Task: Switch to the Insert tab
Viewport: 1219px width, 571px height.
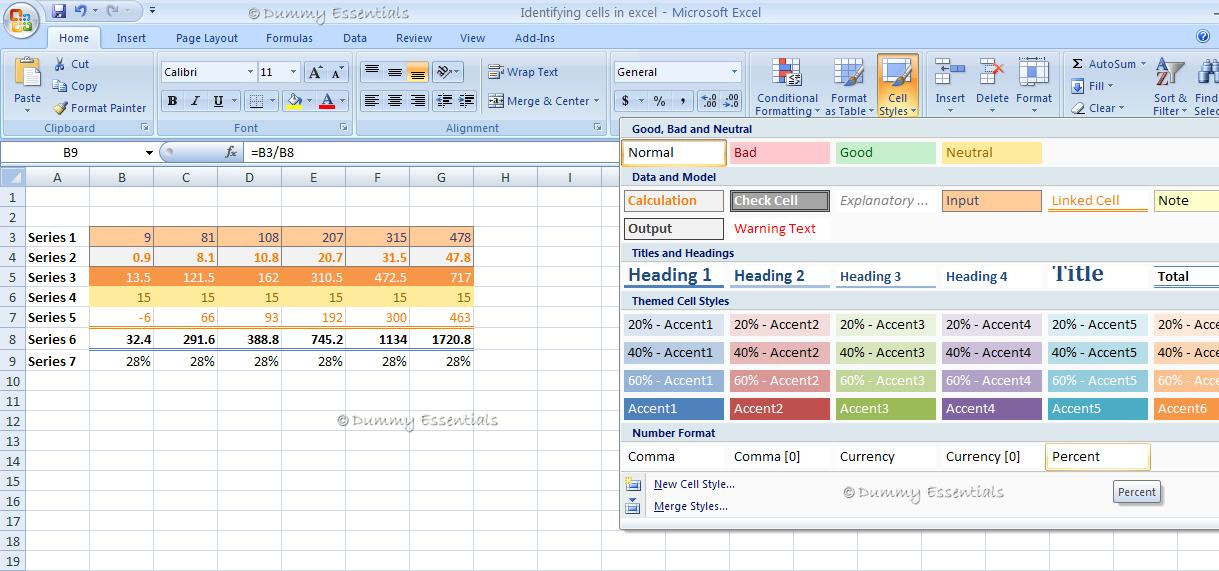Action: coord(131,38)
